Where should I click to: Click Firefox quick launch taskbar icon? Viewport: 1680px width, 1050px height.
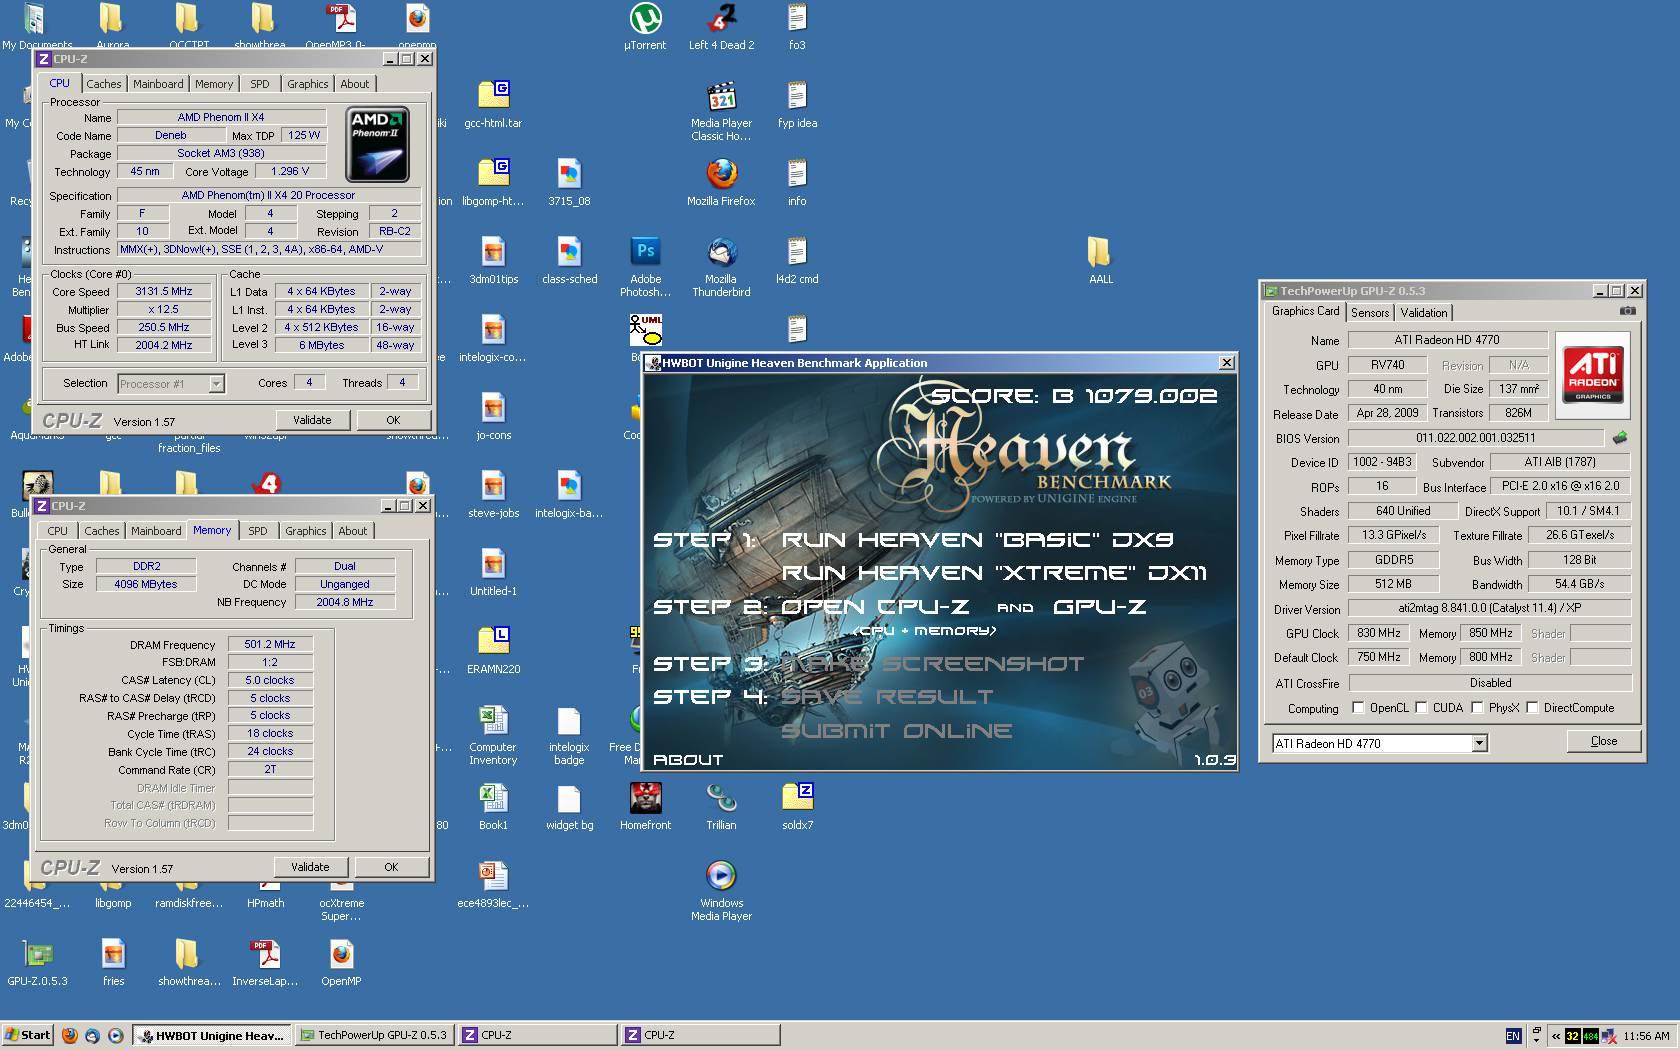point(70,1035)
